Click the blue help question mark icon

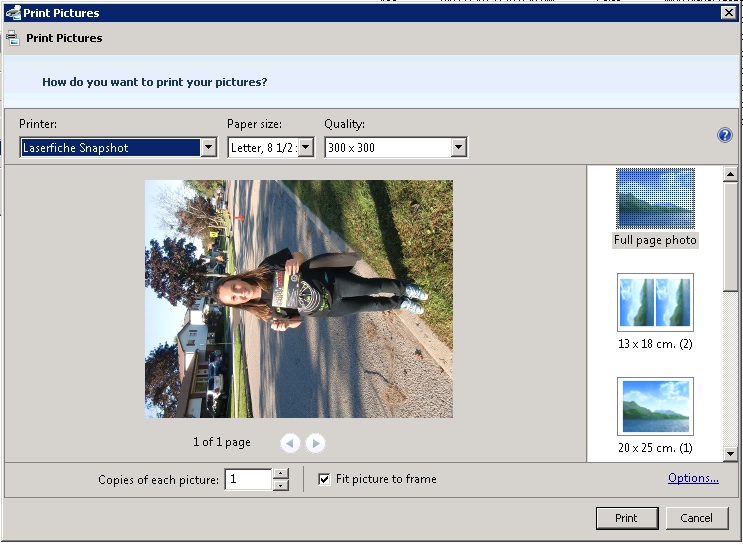point(725,135)
